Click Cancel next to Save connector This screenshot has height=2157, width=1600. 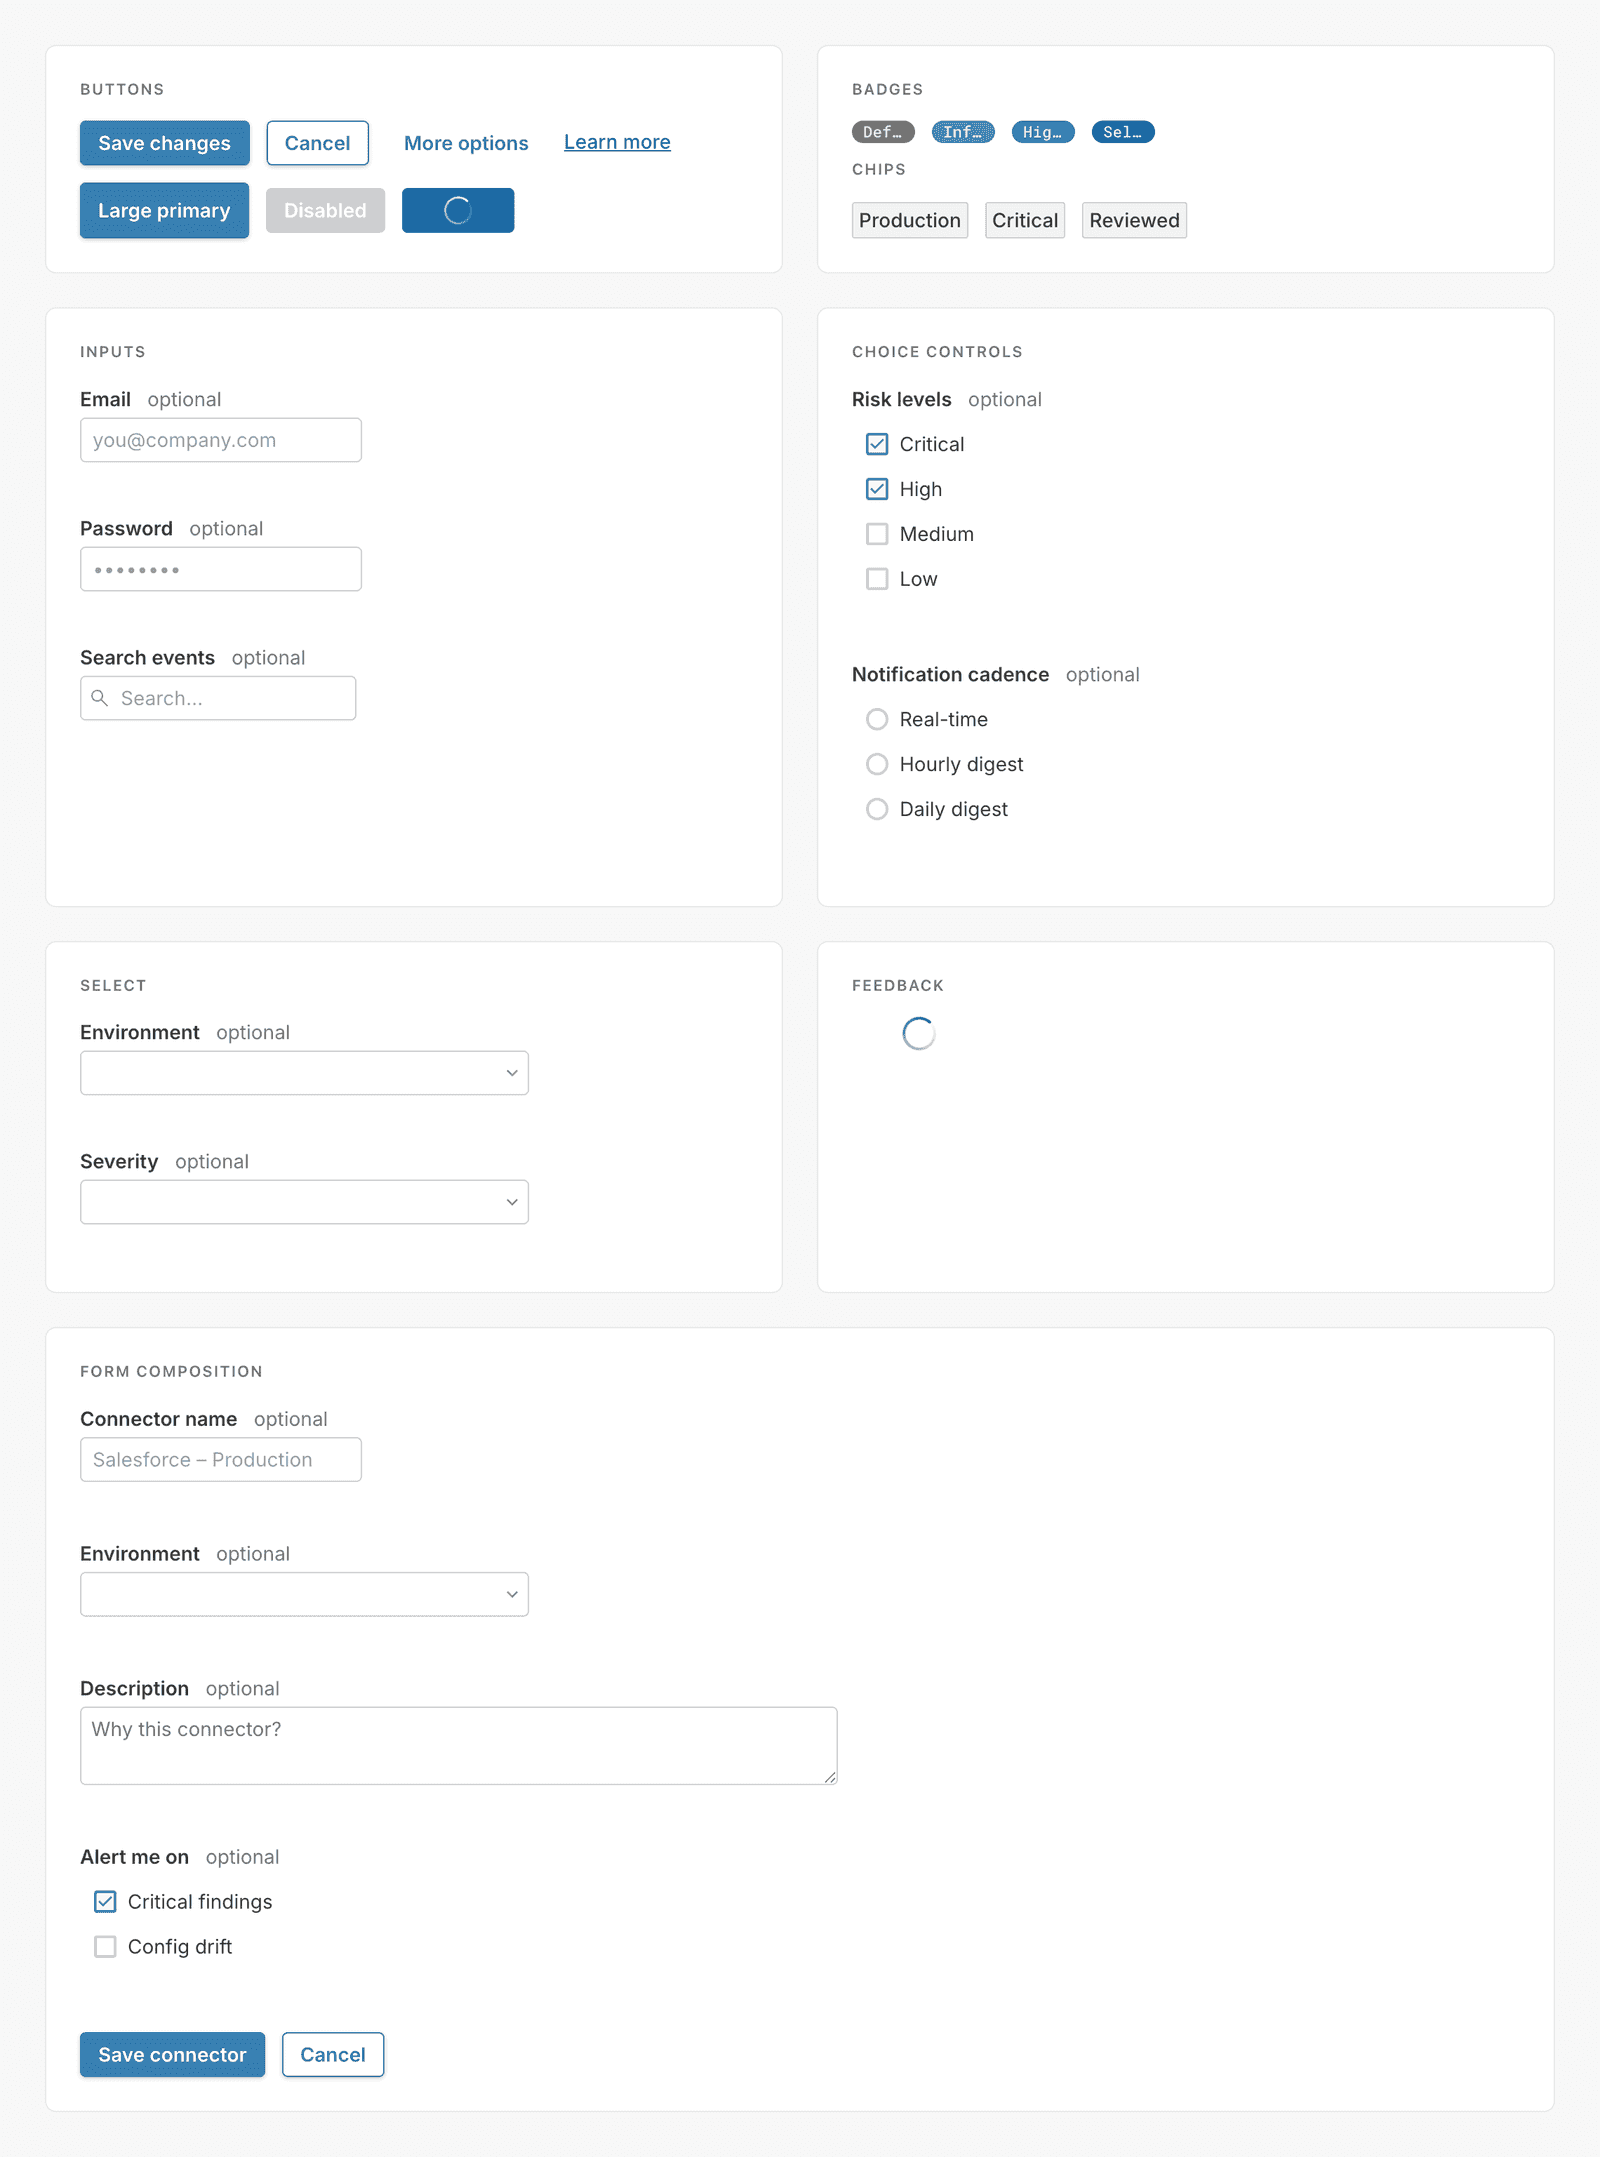333,2055
